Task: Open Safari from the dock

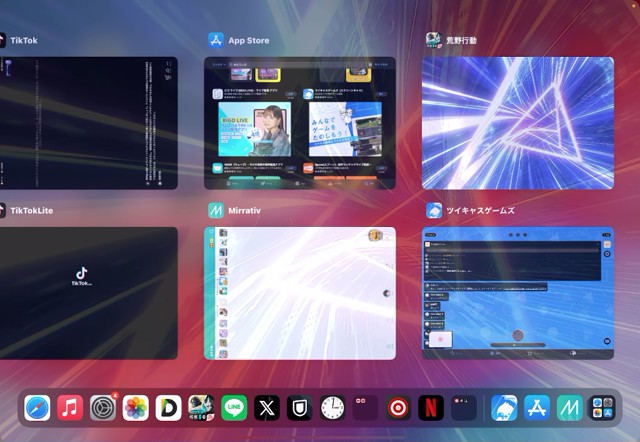Action: coord(37,408)
